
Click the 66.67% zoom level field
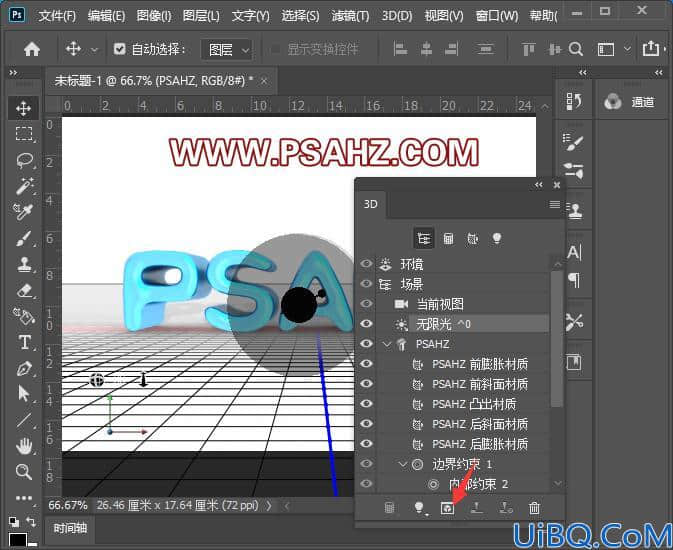pos(68,505)
